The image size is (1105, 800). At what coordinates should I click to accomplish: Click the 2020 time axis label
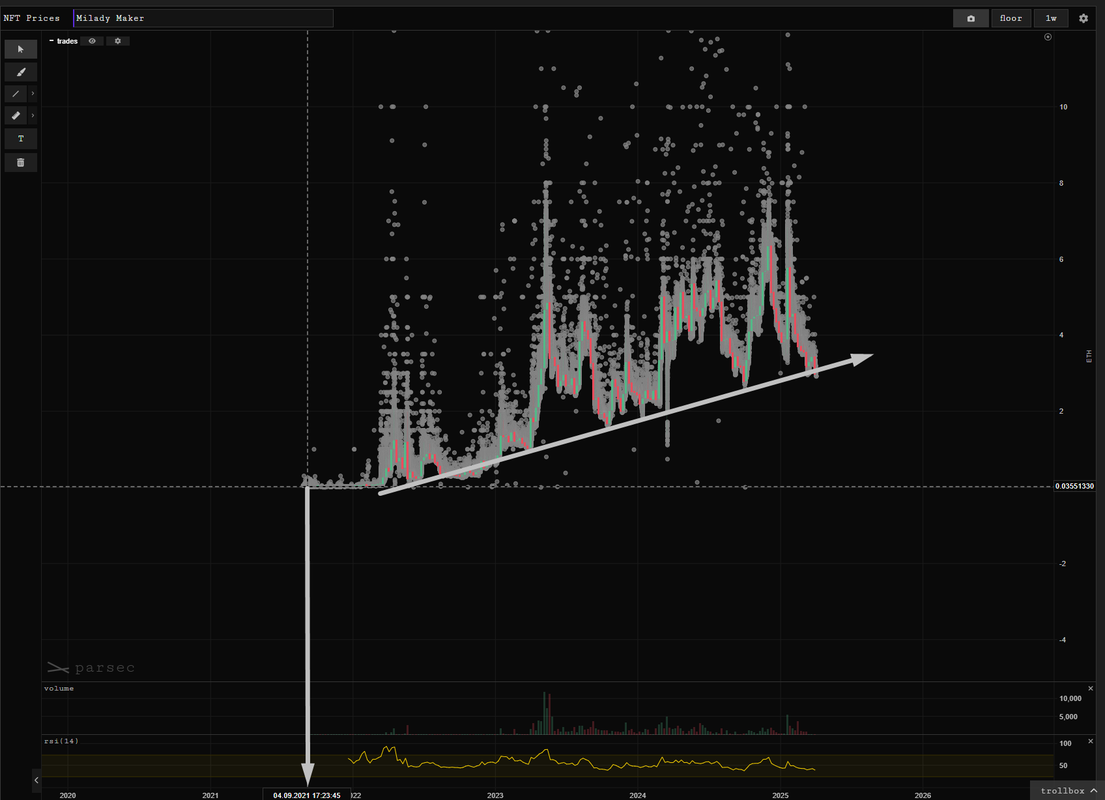point(68,795)
